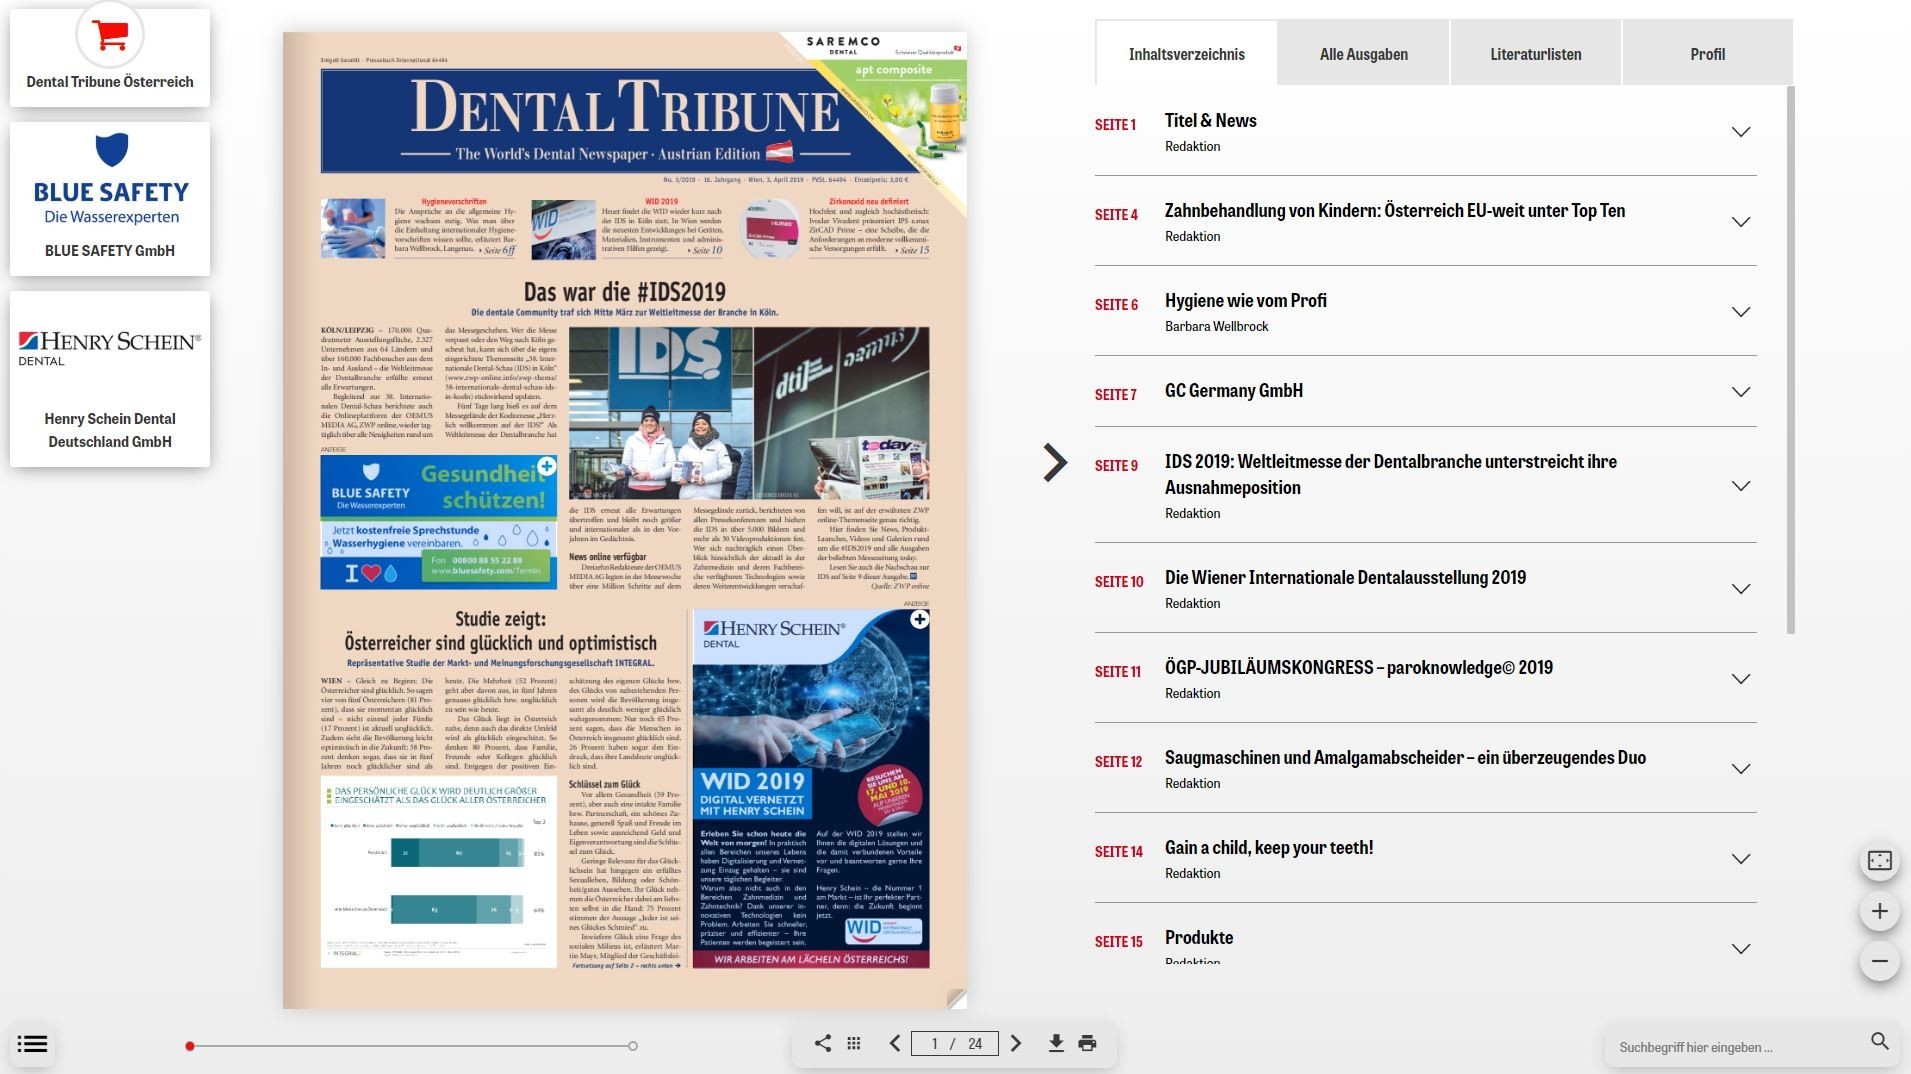Click the SEITE 12 label
The width and height of the screenshot is (1911, 1074).
click(x=1118, y=762)
